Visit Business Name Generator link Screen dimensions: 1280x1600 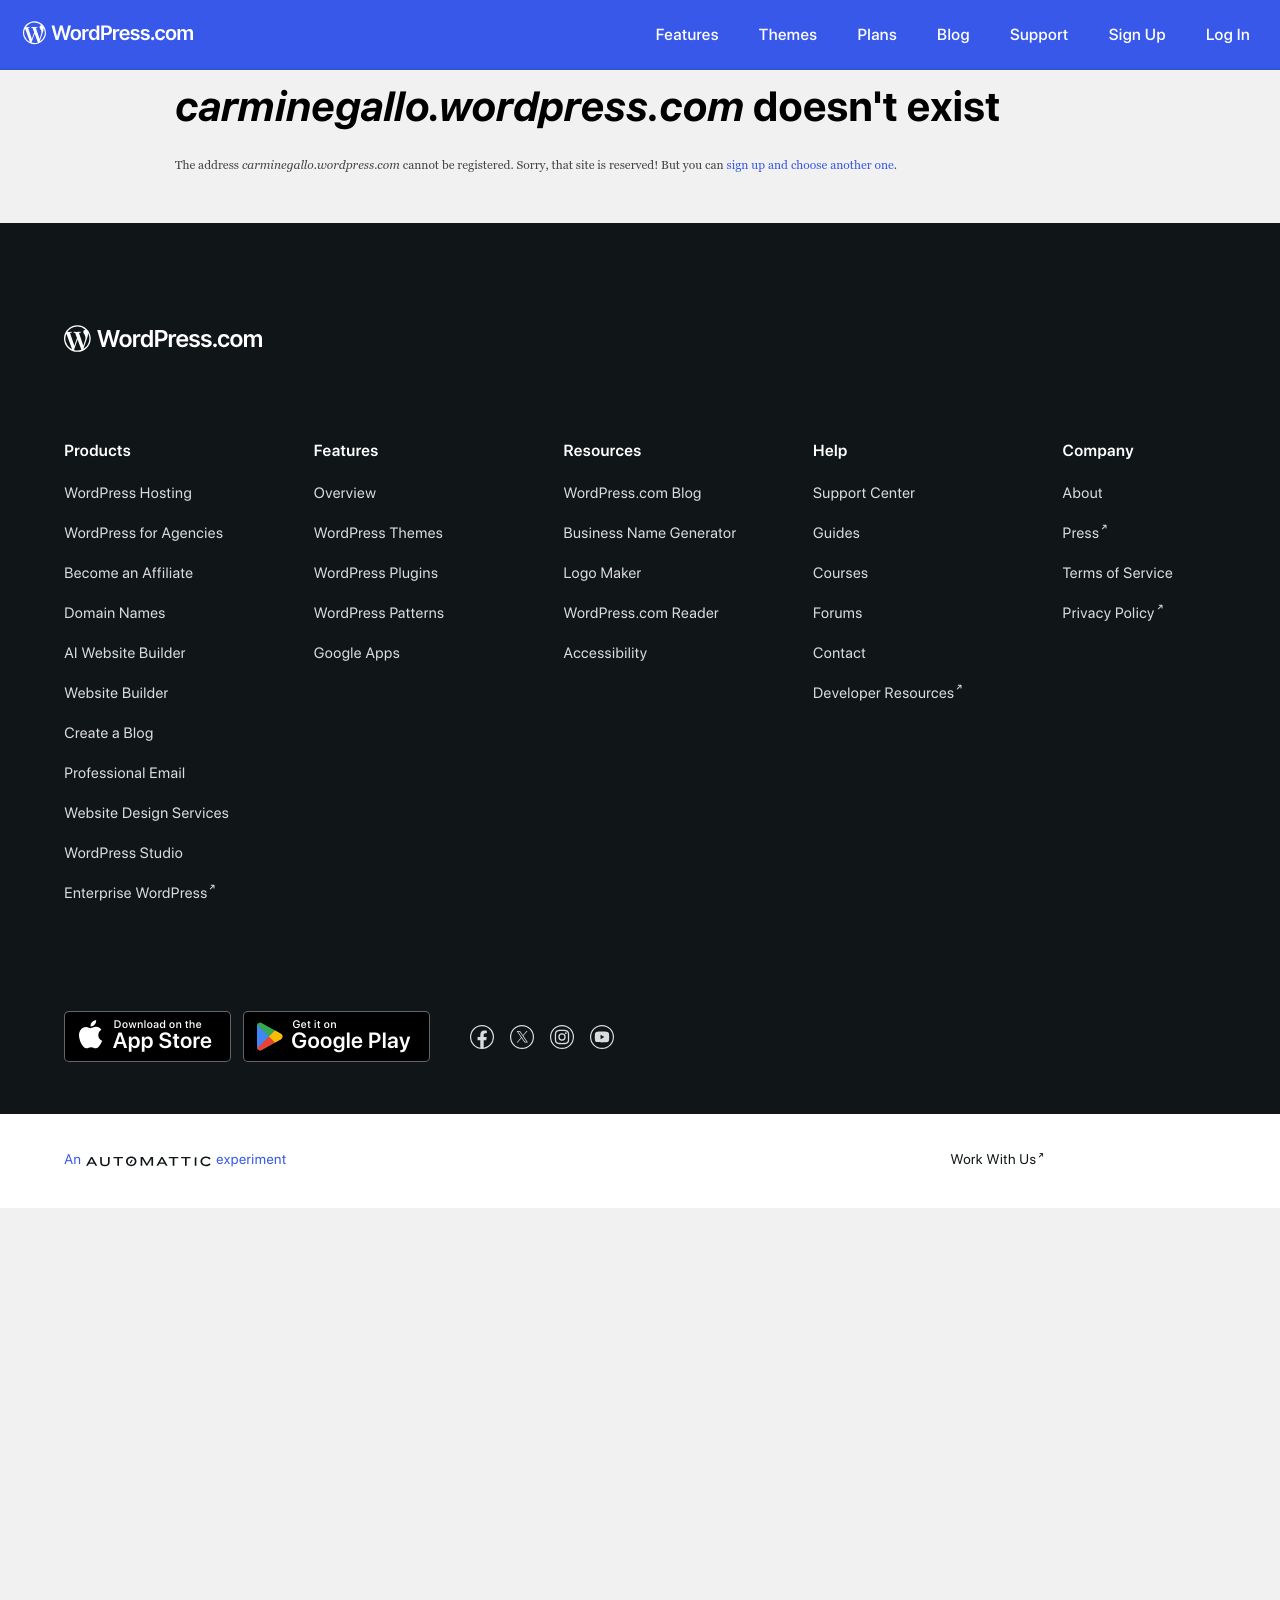coord(649,533)
